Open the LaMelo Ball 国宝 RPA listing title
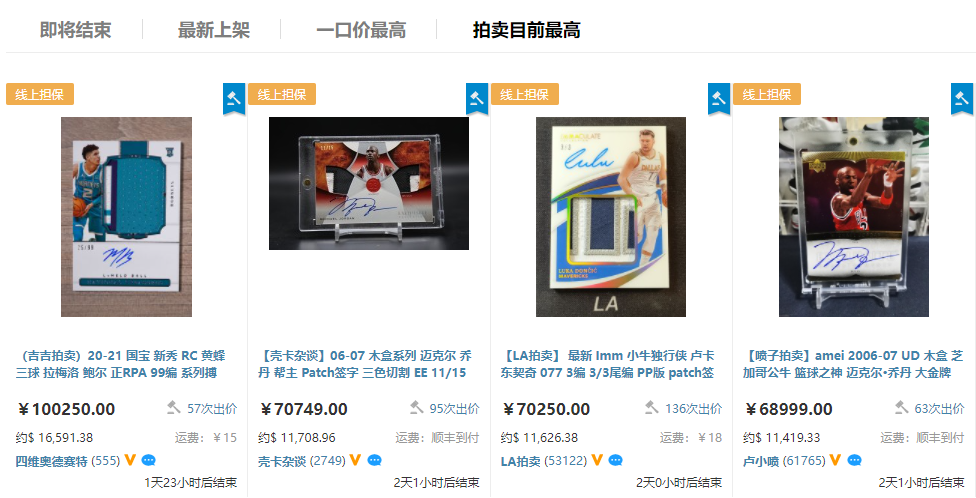The image size is (976, 498). (121, 364)
